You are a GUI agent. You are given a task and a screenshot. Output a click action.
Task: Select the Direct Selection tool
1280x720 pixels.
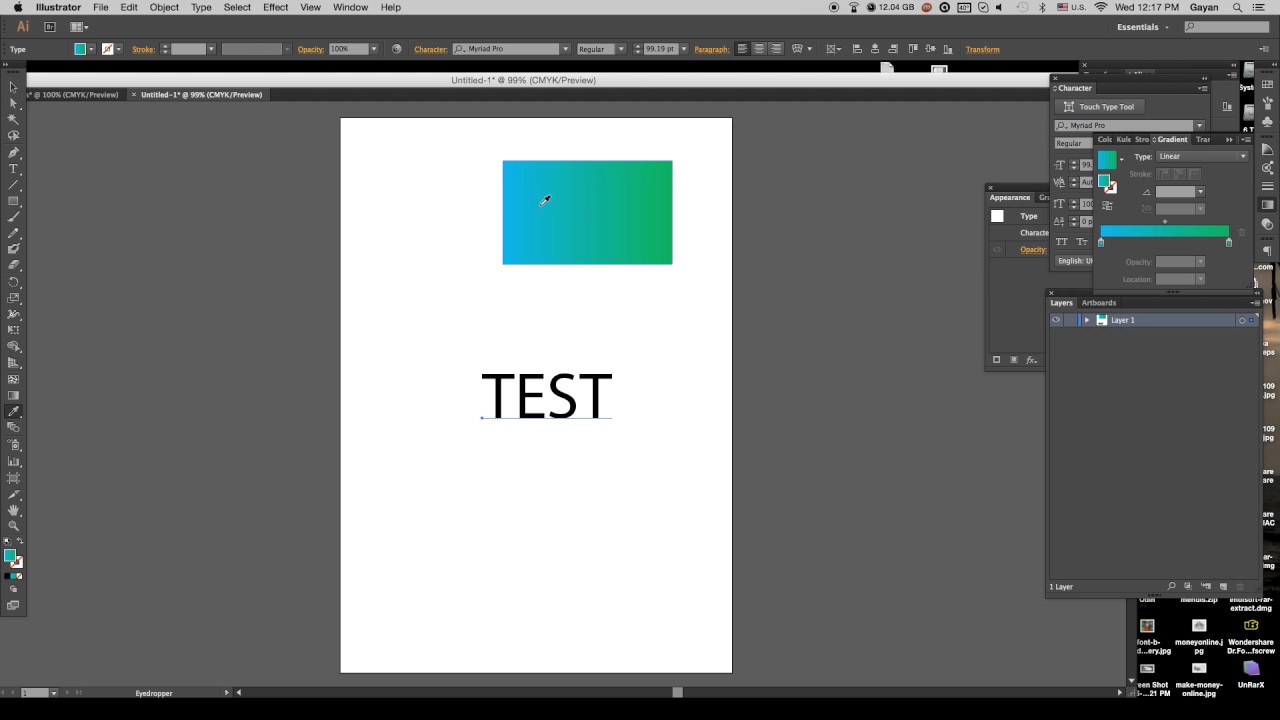13,103
